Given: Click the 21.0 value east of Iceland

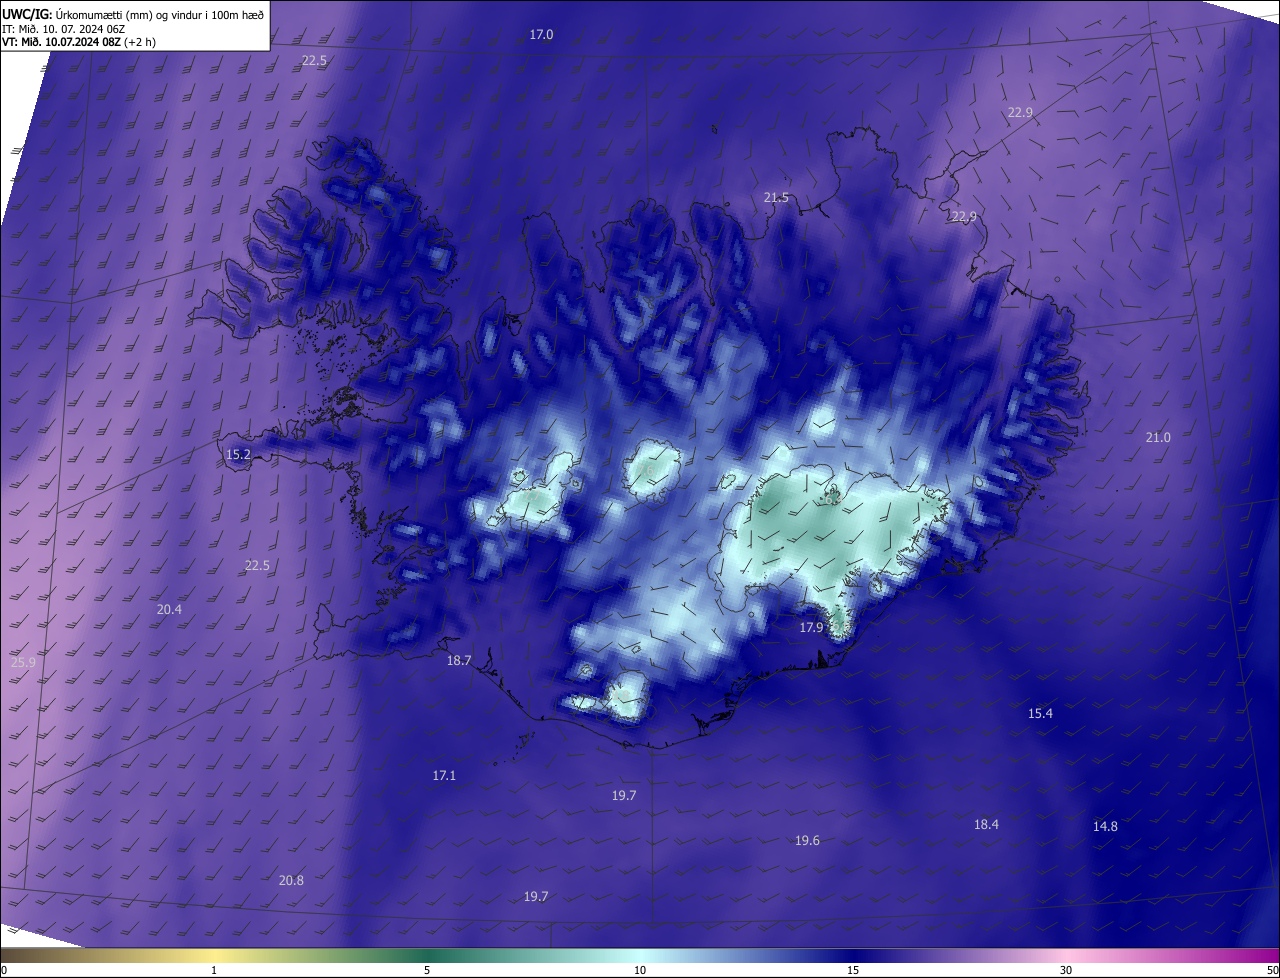Looking at the screenshot, I should (1158, 438).
